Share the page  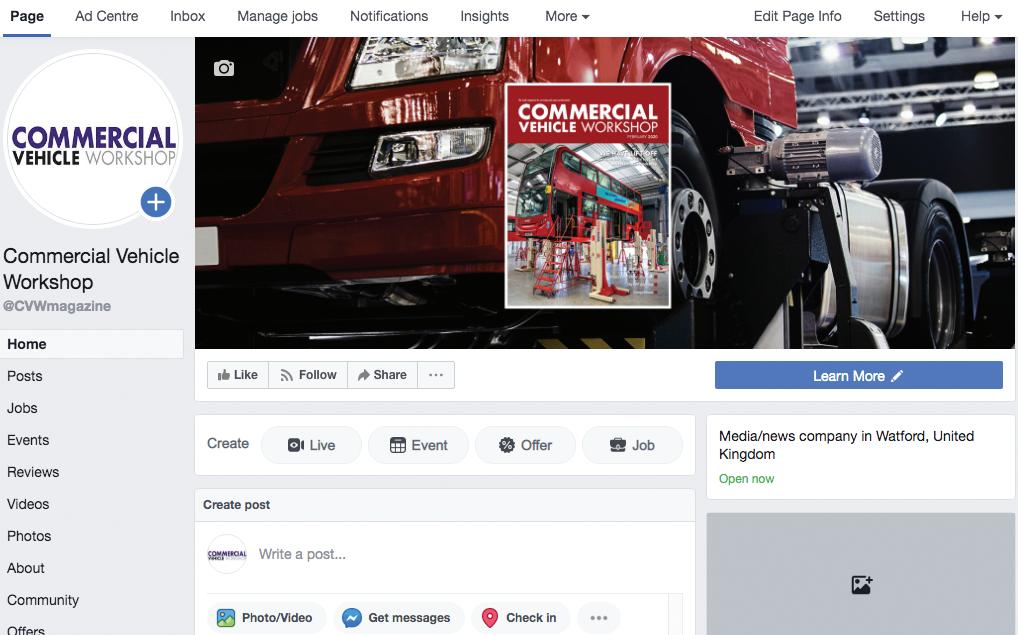pos(382,375)
